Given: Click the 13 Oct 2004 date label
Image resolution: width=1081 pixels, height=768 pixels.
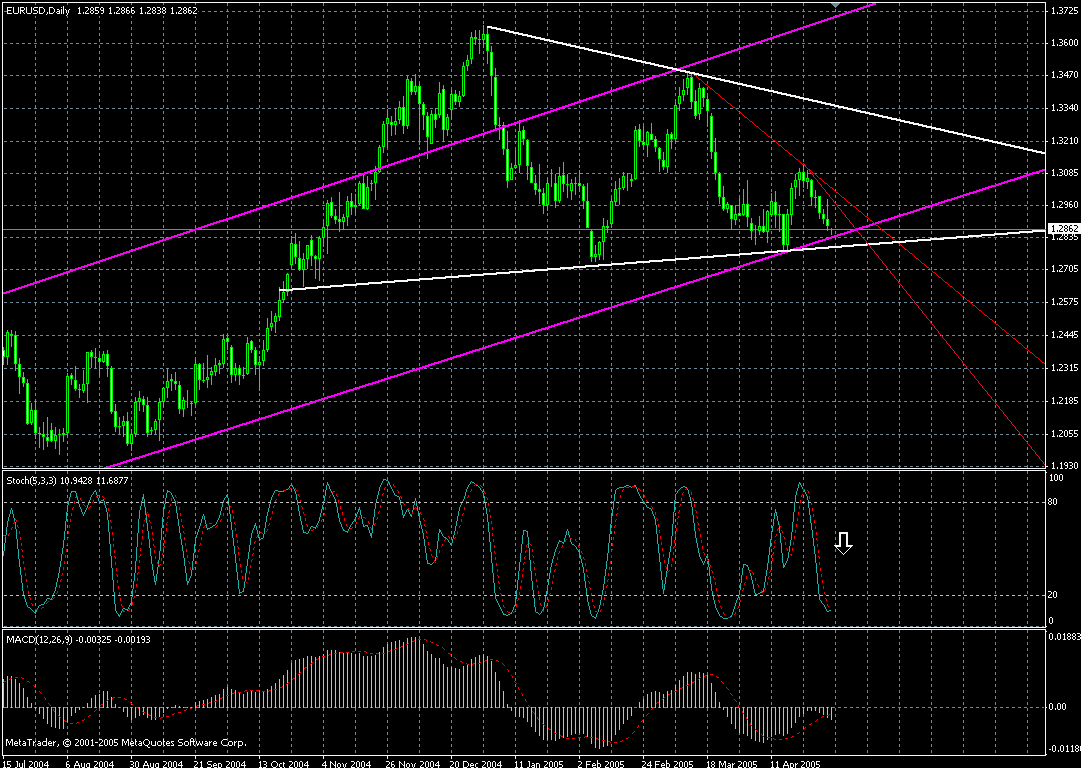Looking at the screenshot, I should [283, 763].
